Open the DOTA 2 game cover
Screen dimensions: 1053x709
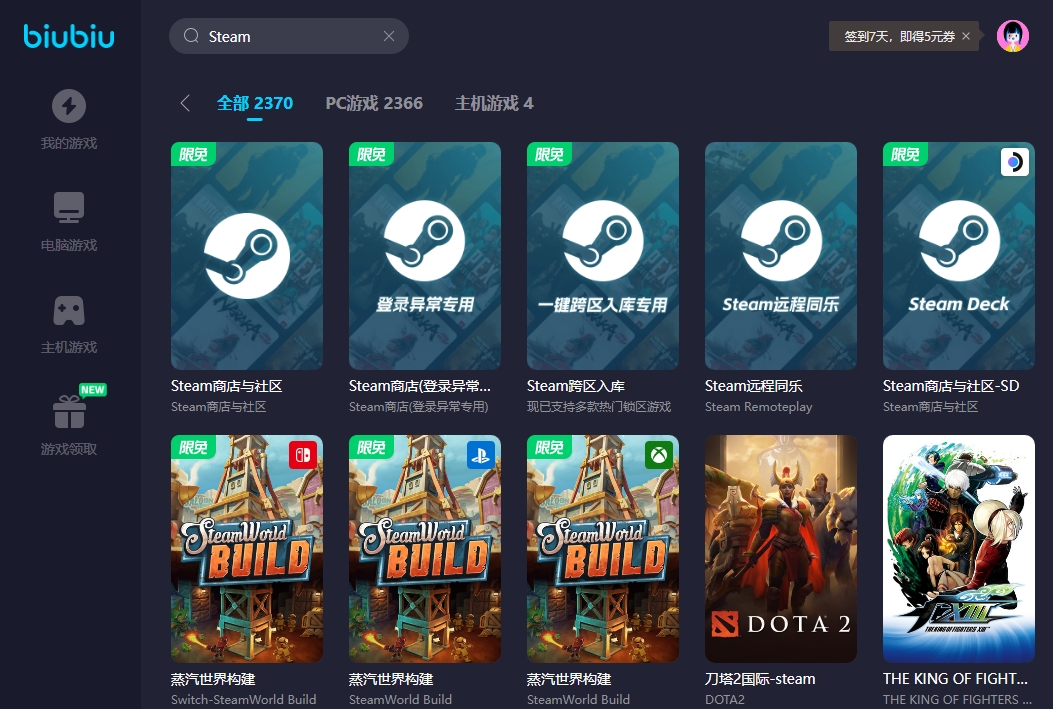[x=781, y=548]
